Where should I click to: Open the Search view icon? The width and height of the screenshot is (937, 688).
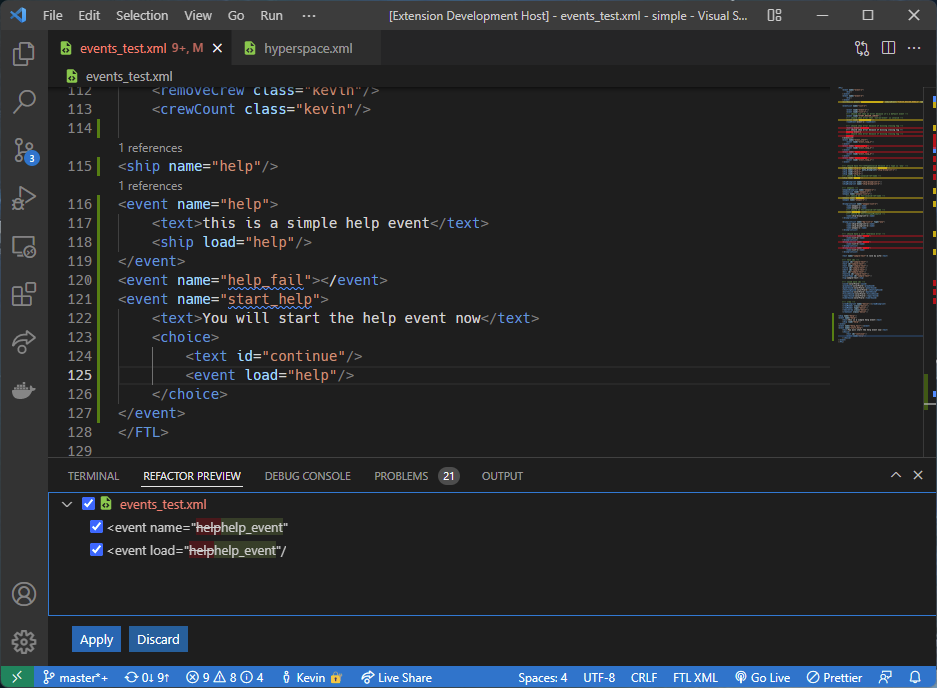(x=24, y=102)
